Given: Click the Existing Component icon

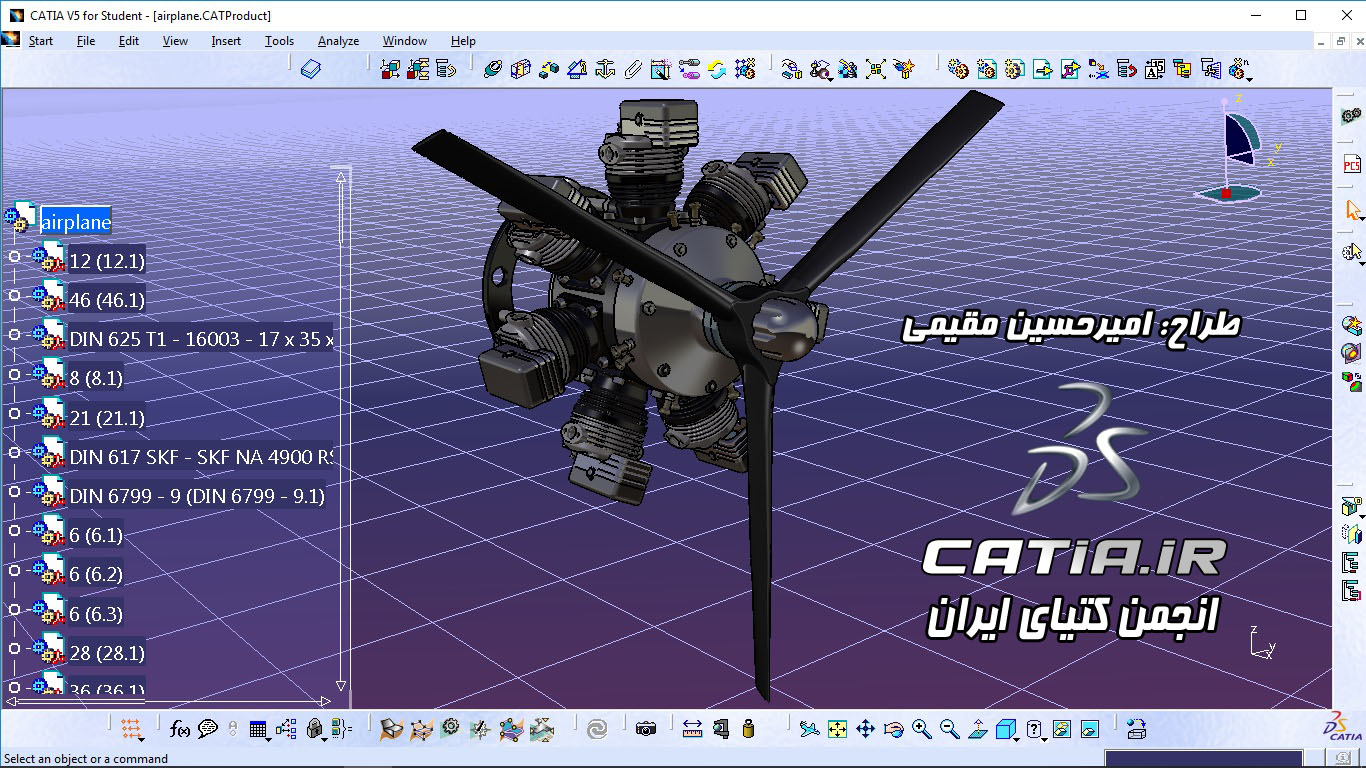Looking at the screenshot, I should pos(1042,69).
